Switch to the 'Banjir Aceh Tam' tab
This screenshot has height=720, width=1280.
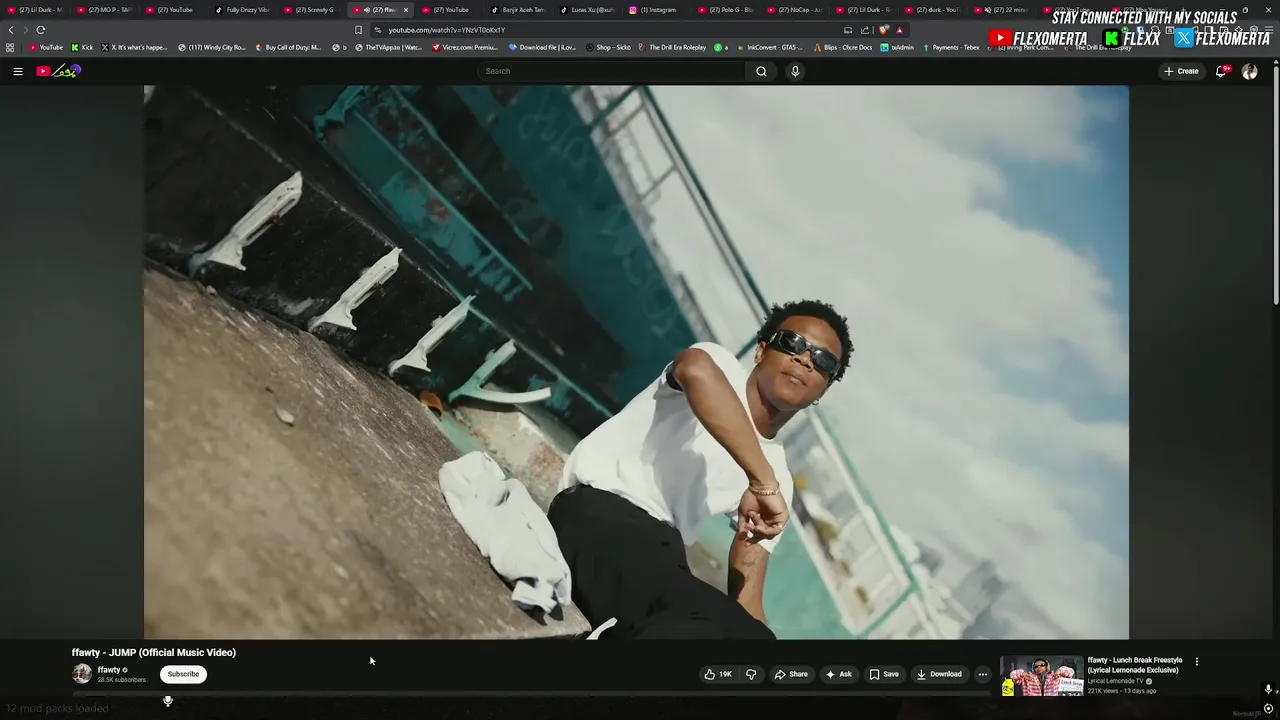pyautogui.click(x=518, y=10)
